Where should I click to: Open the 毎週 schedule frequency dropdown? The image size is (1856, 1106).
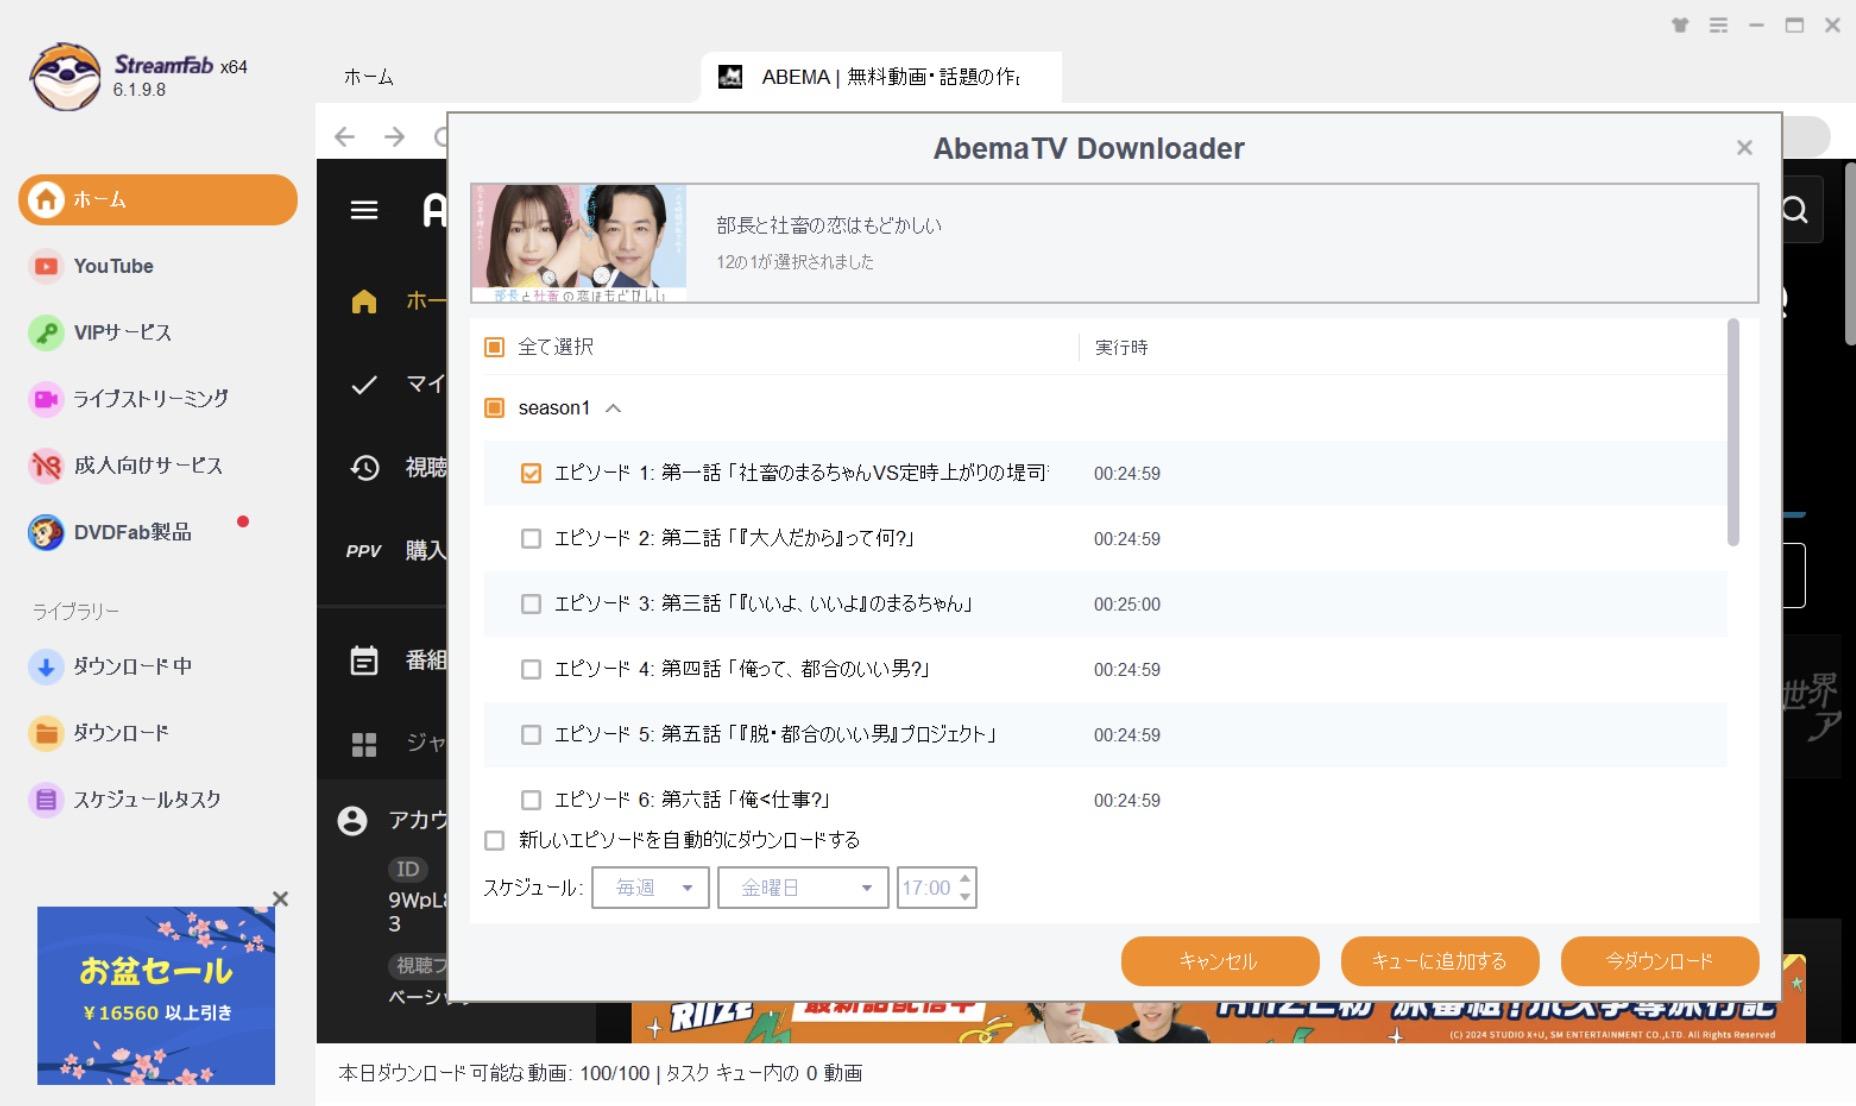pyautogui.click(x=650, y=887)
